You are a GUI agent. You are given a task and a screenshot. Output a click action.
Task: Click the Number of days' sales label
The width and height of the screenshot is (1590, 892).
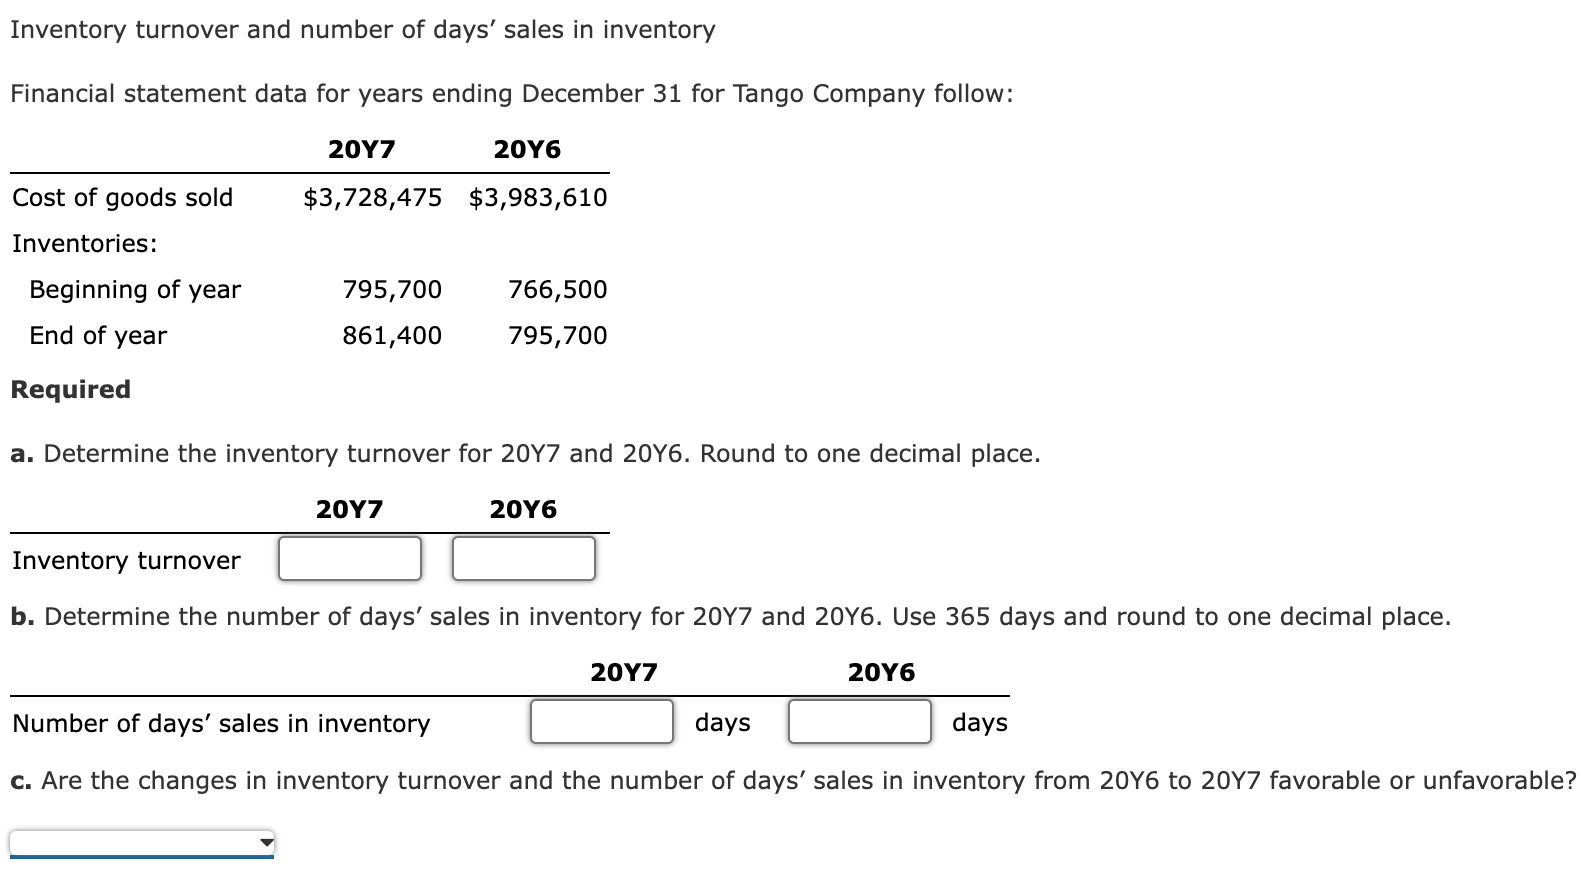221,723
